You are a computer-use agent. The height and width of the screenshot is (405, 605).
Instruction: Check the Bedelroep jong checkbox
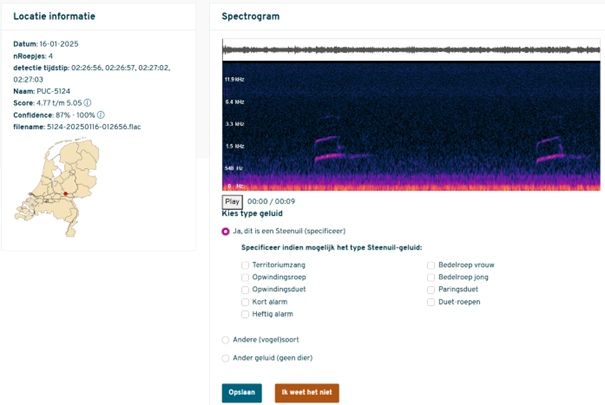tap(431, 277)
